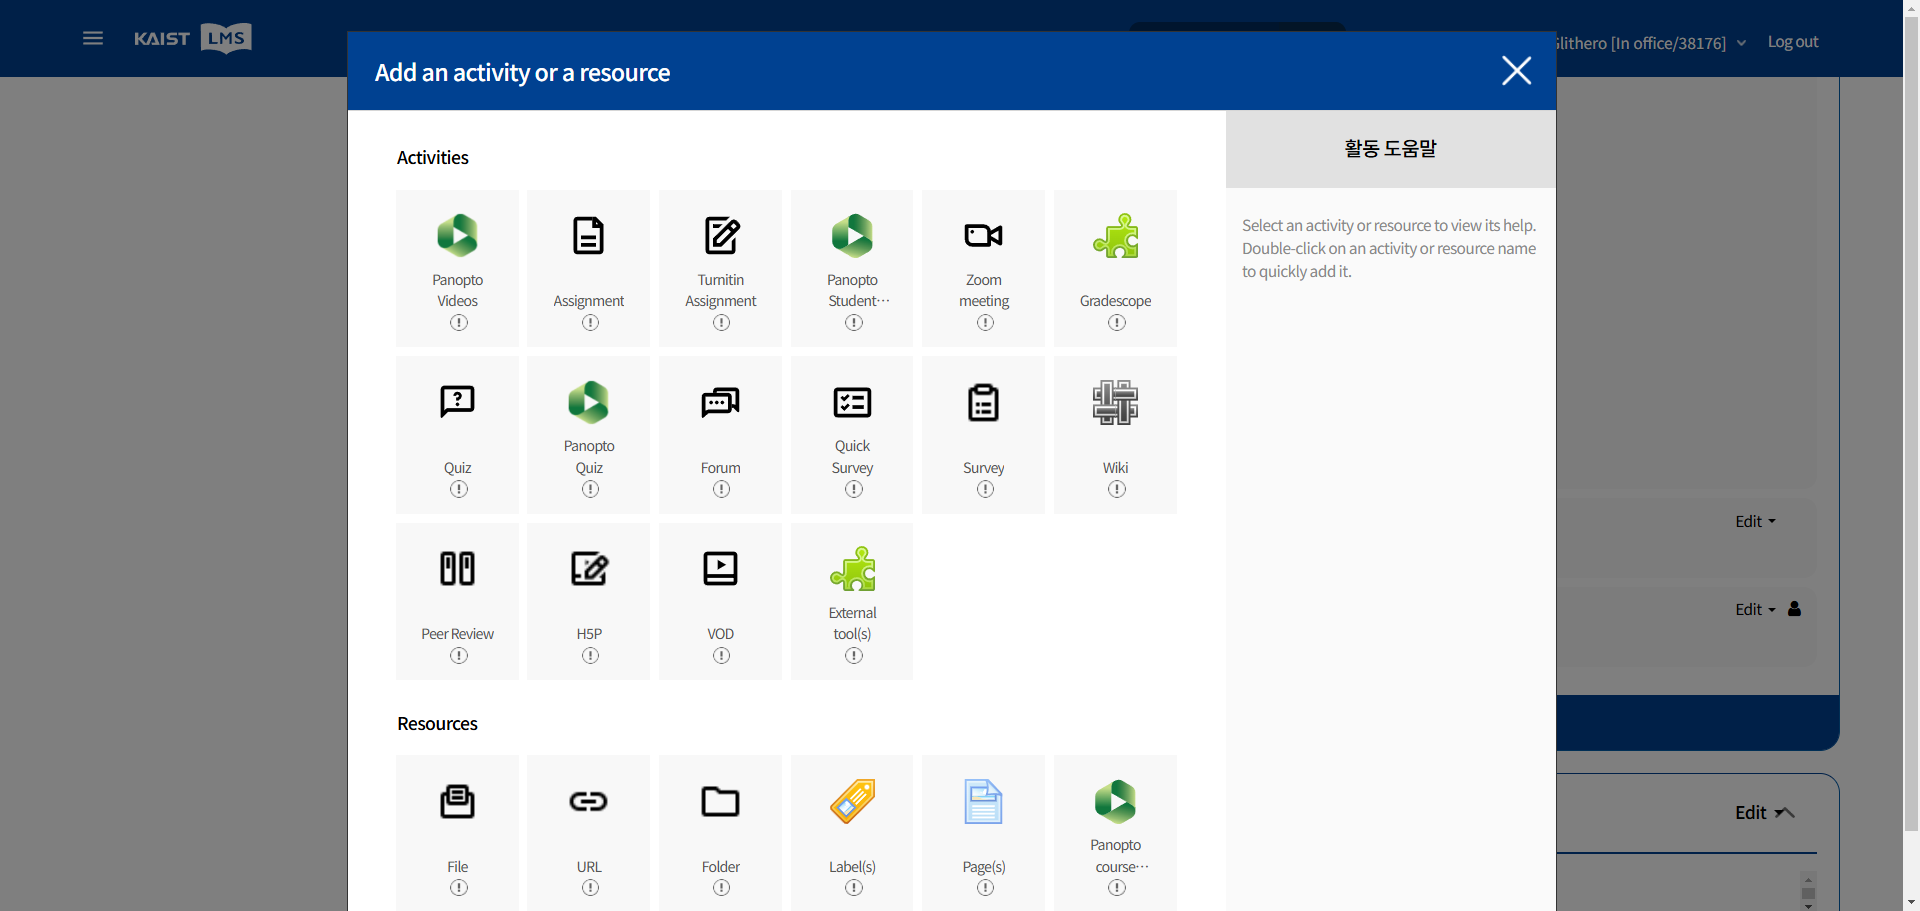
Task: Show info for File resource
Action: [x=459, y=888]
